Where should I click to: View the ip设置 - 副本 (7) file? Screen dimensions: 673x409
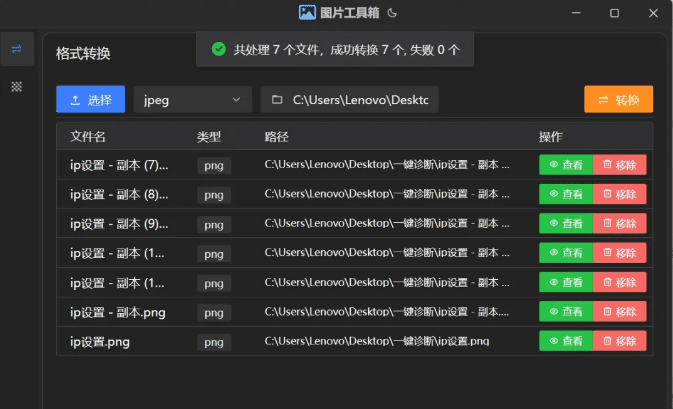(565, 165)
